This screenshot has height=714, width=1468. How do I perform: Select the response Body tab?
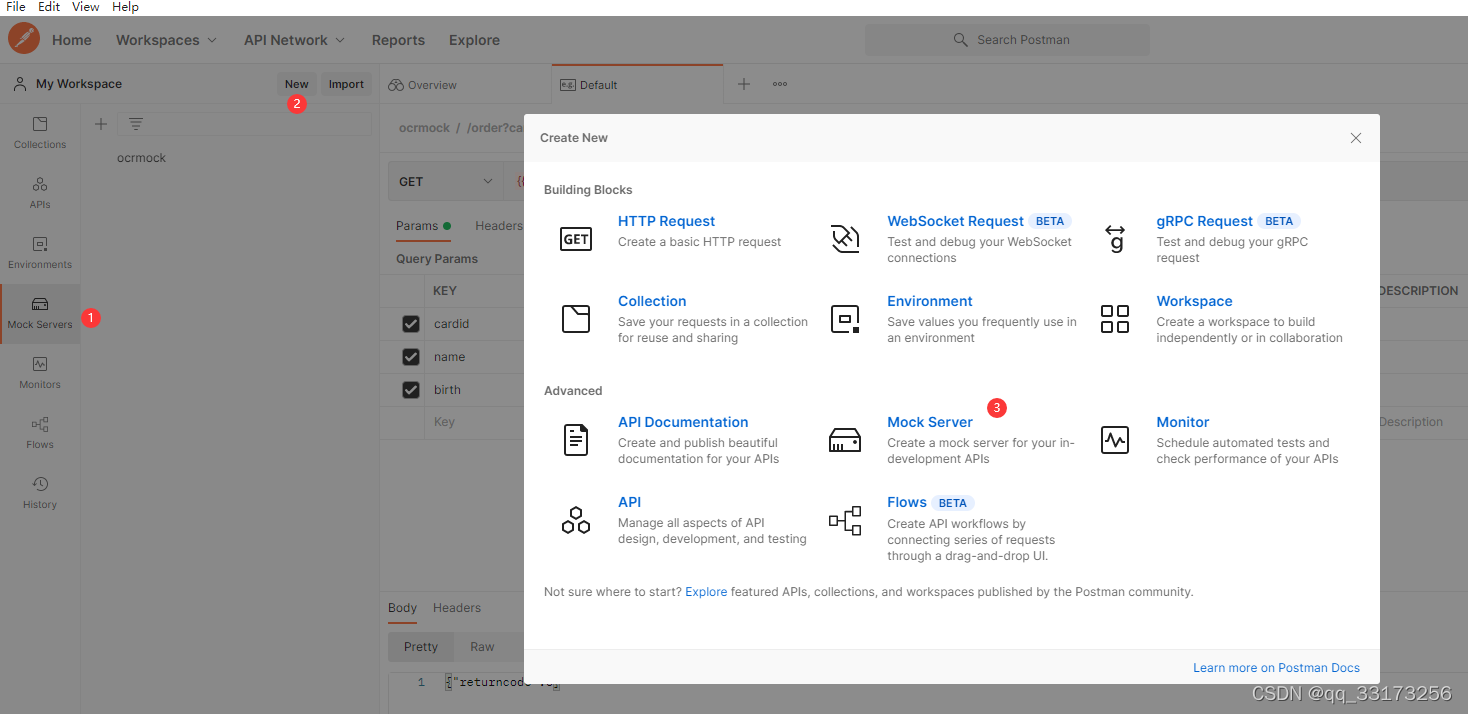point(402,608)
